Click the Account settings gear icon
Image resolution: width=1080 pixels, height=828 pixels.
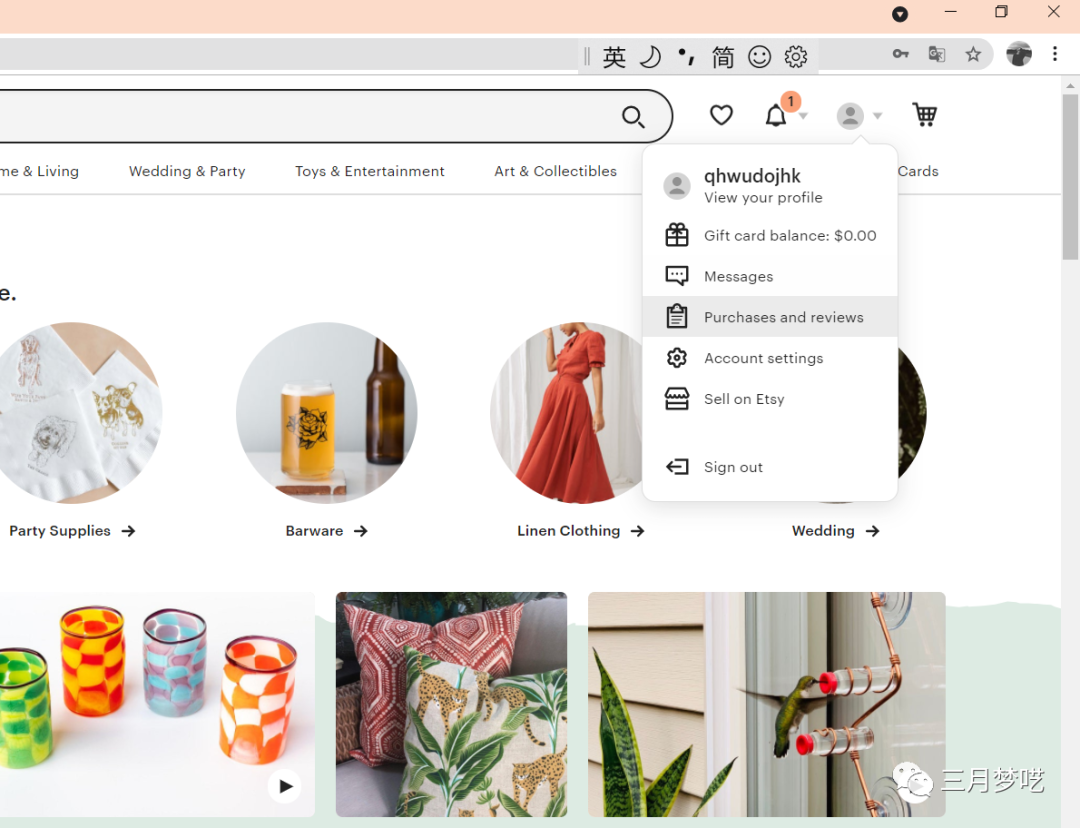677,358
